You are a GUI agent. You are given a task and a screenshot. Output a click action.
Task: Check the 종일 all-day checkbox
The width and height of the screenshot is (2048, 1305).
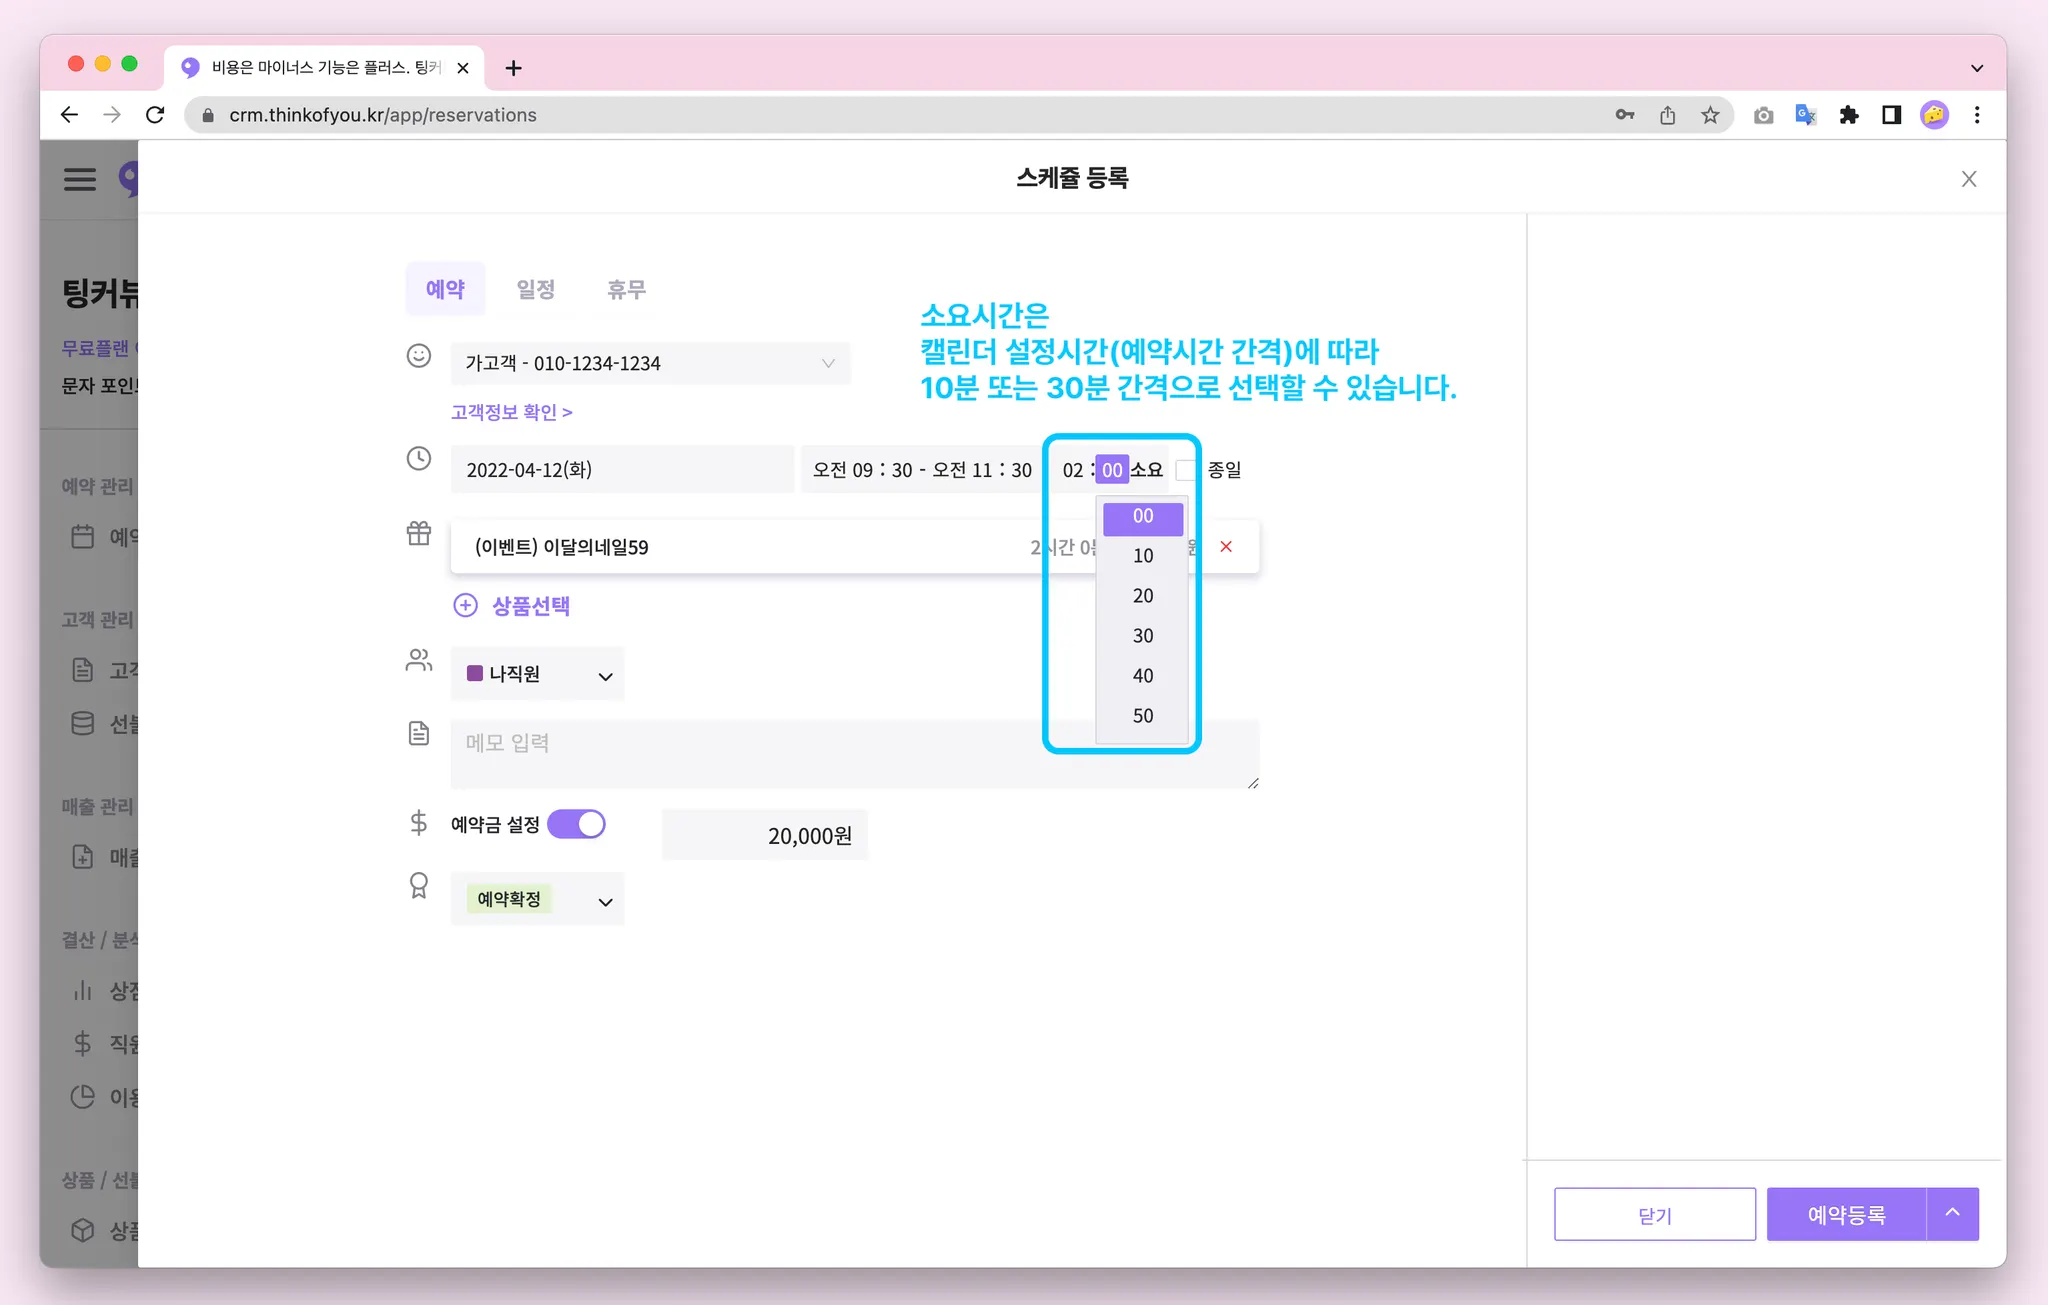pyautogui.click(x=1186, y=470)
